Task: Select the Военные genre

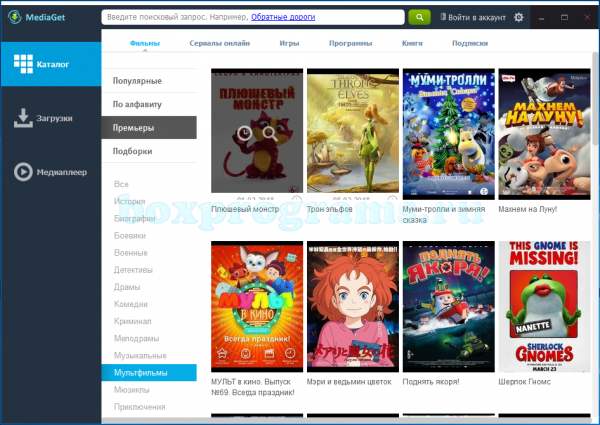Action: coord(130,253)
